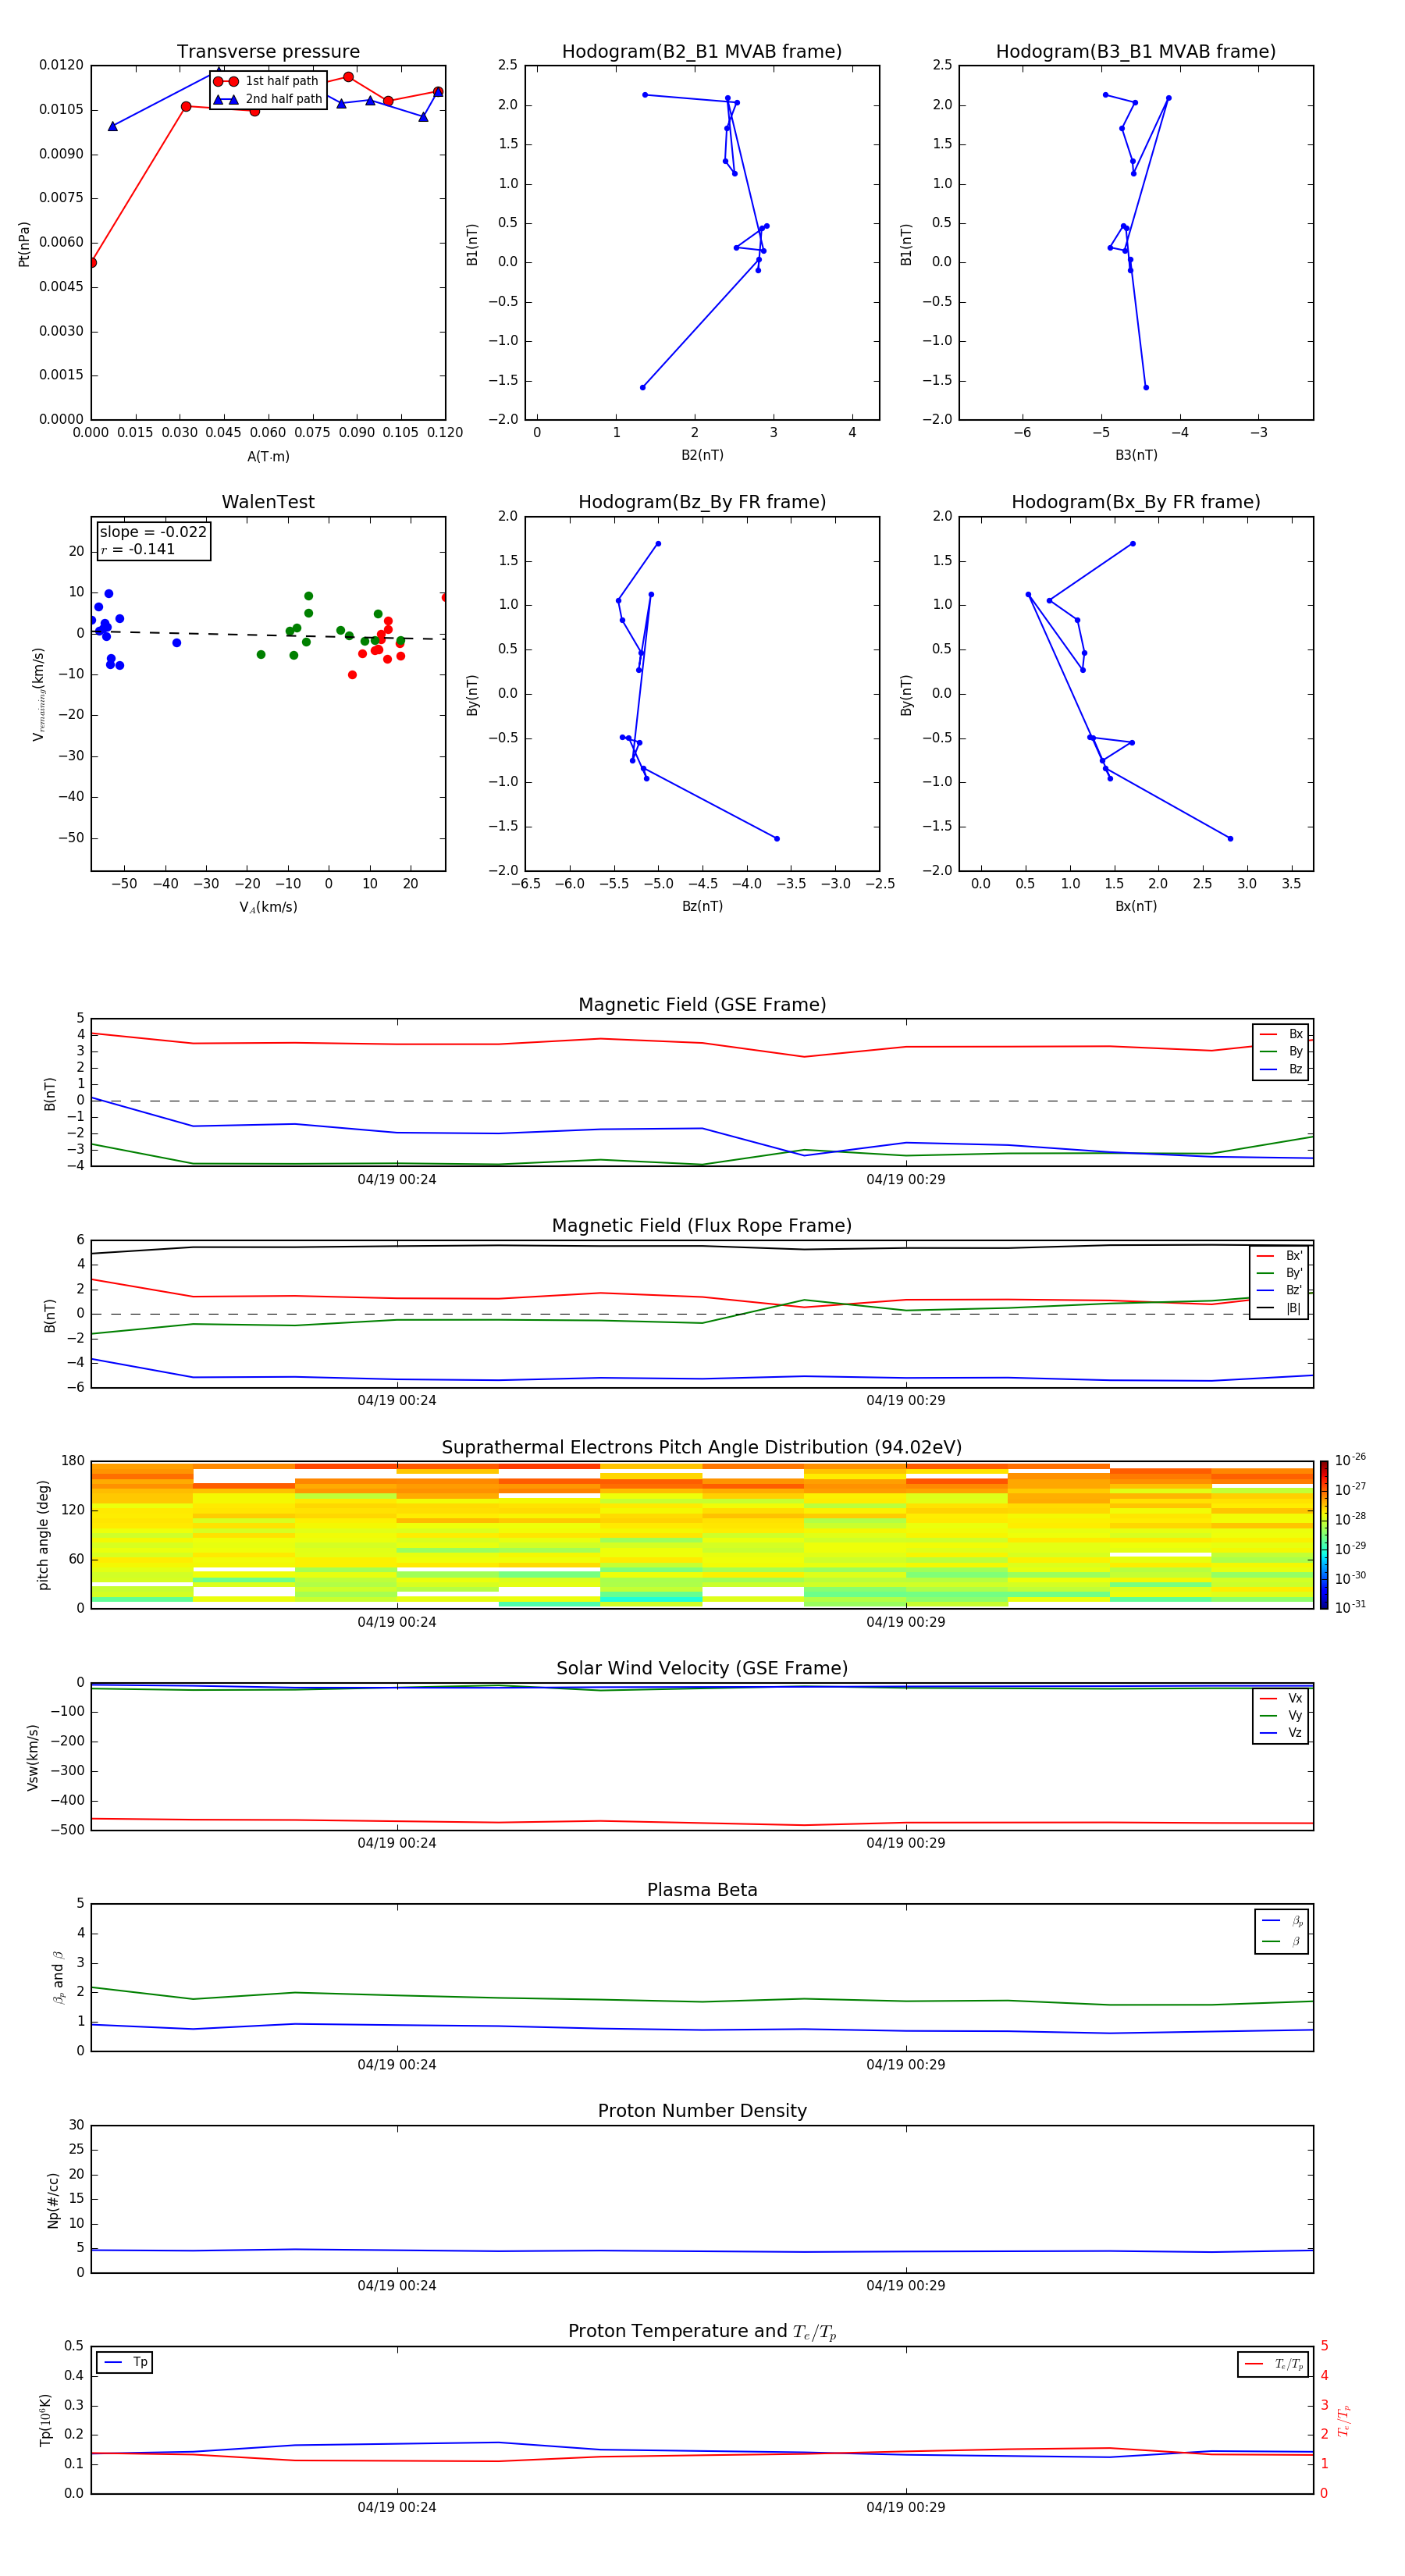Click the 'Bz(nT)' x-axis label
Viewport: 1405px width, 2576px height.
[x=702, y=906]
